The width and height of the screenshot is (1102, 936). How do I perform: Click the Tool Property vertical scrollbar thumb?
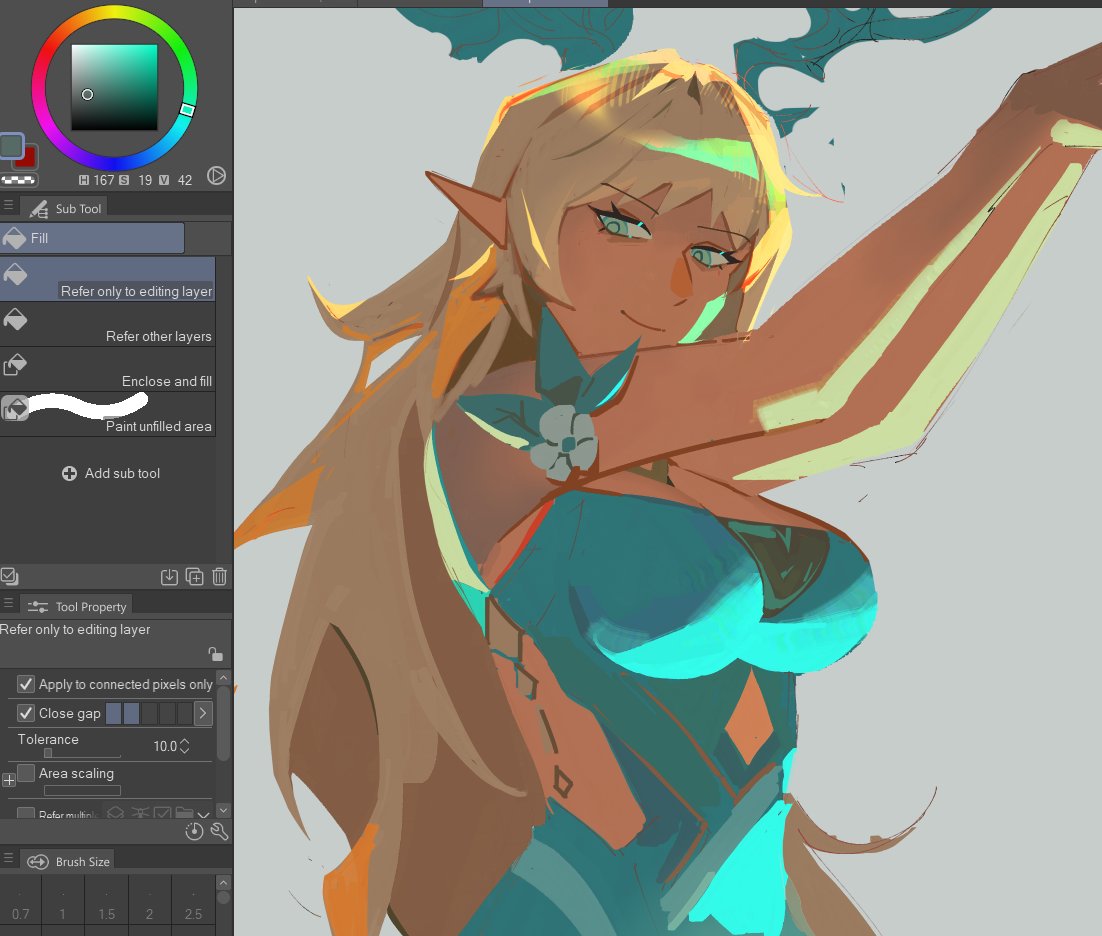coord(223,724)
